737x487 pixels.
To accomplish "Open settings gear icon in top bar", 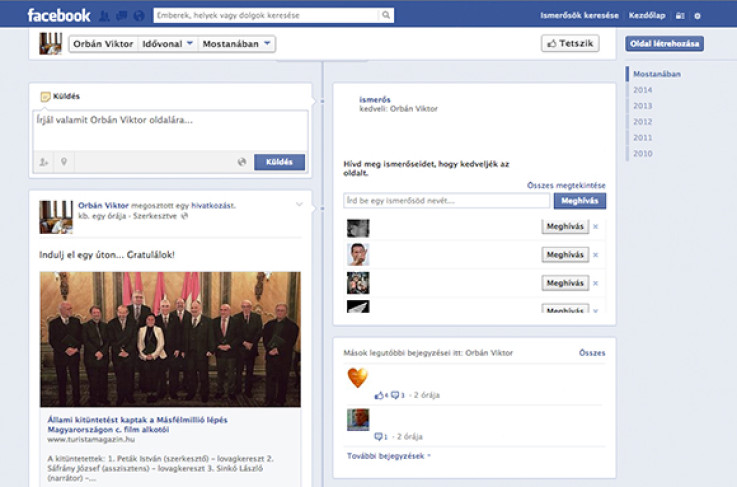I will point(698,16).
